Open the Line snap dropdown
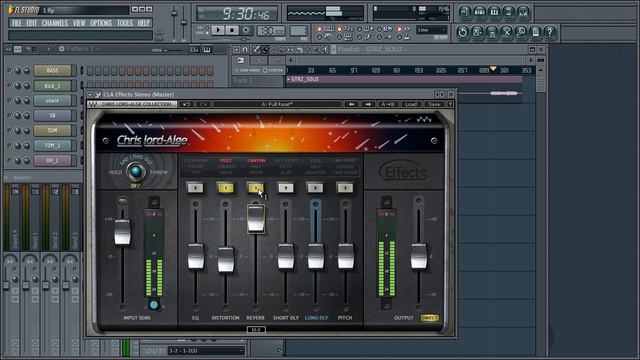 [431, 30]
